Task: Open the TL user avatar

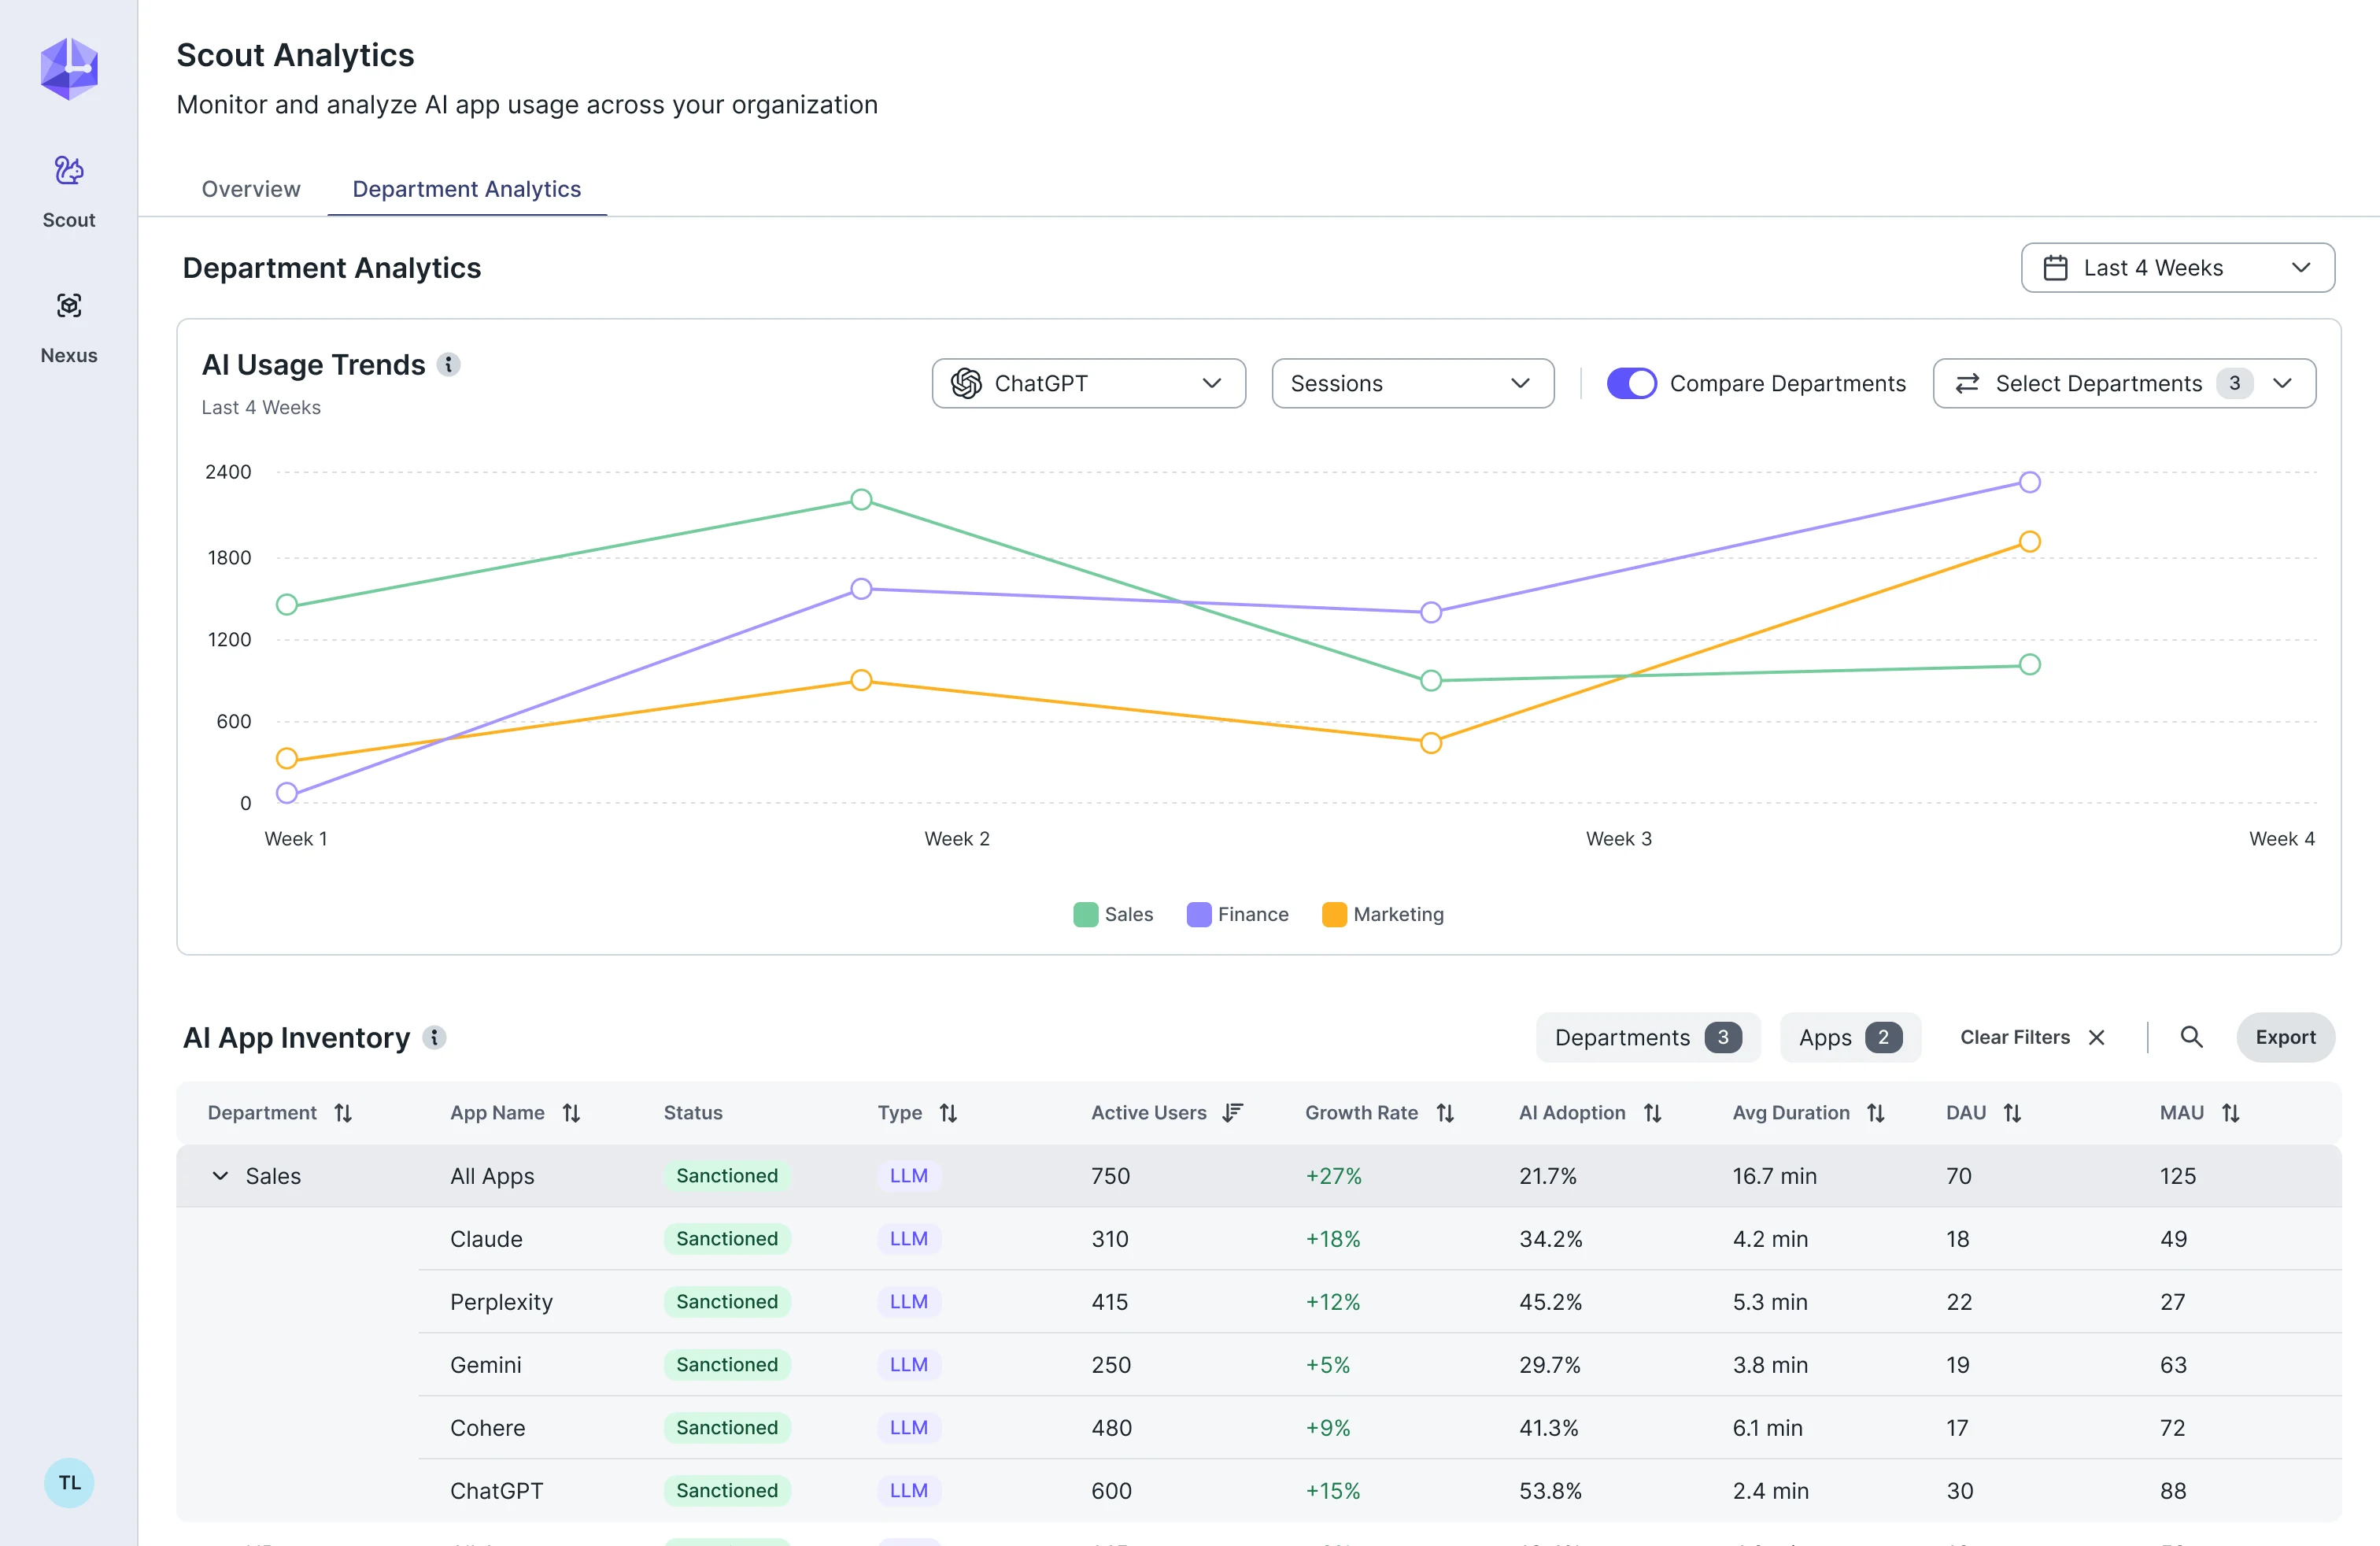Action: pyautogui.click(x=69, y=1482)
